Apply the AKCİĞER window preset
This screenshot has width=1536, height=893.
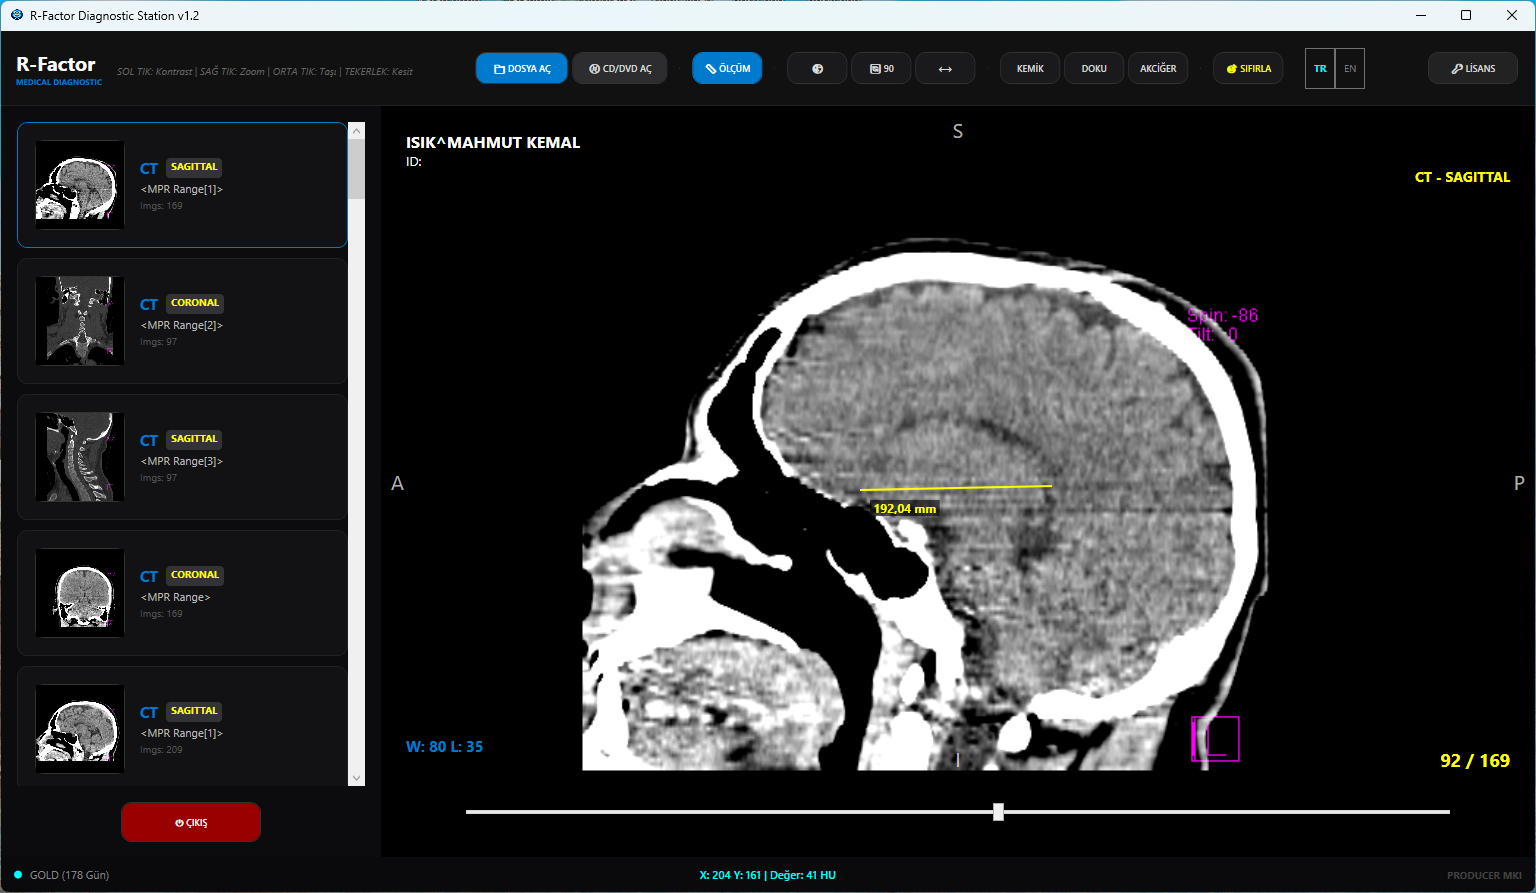(1158, 69)
